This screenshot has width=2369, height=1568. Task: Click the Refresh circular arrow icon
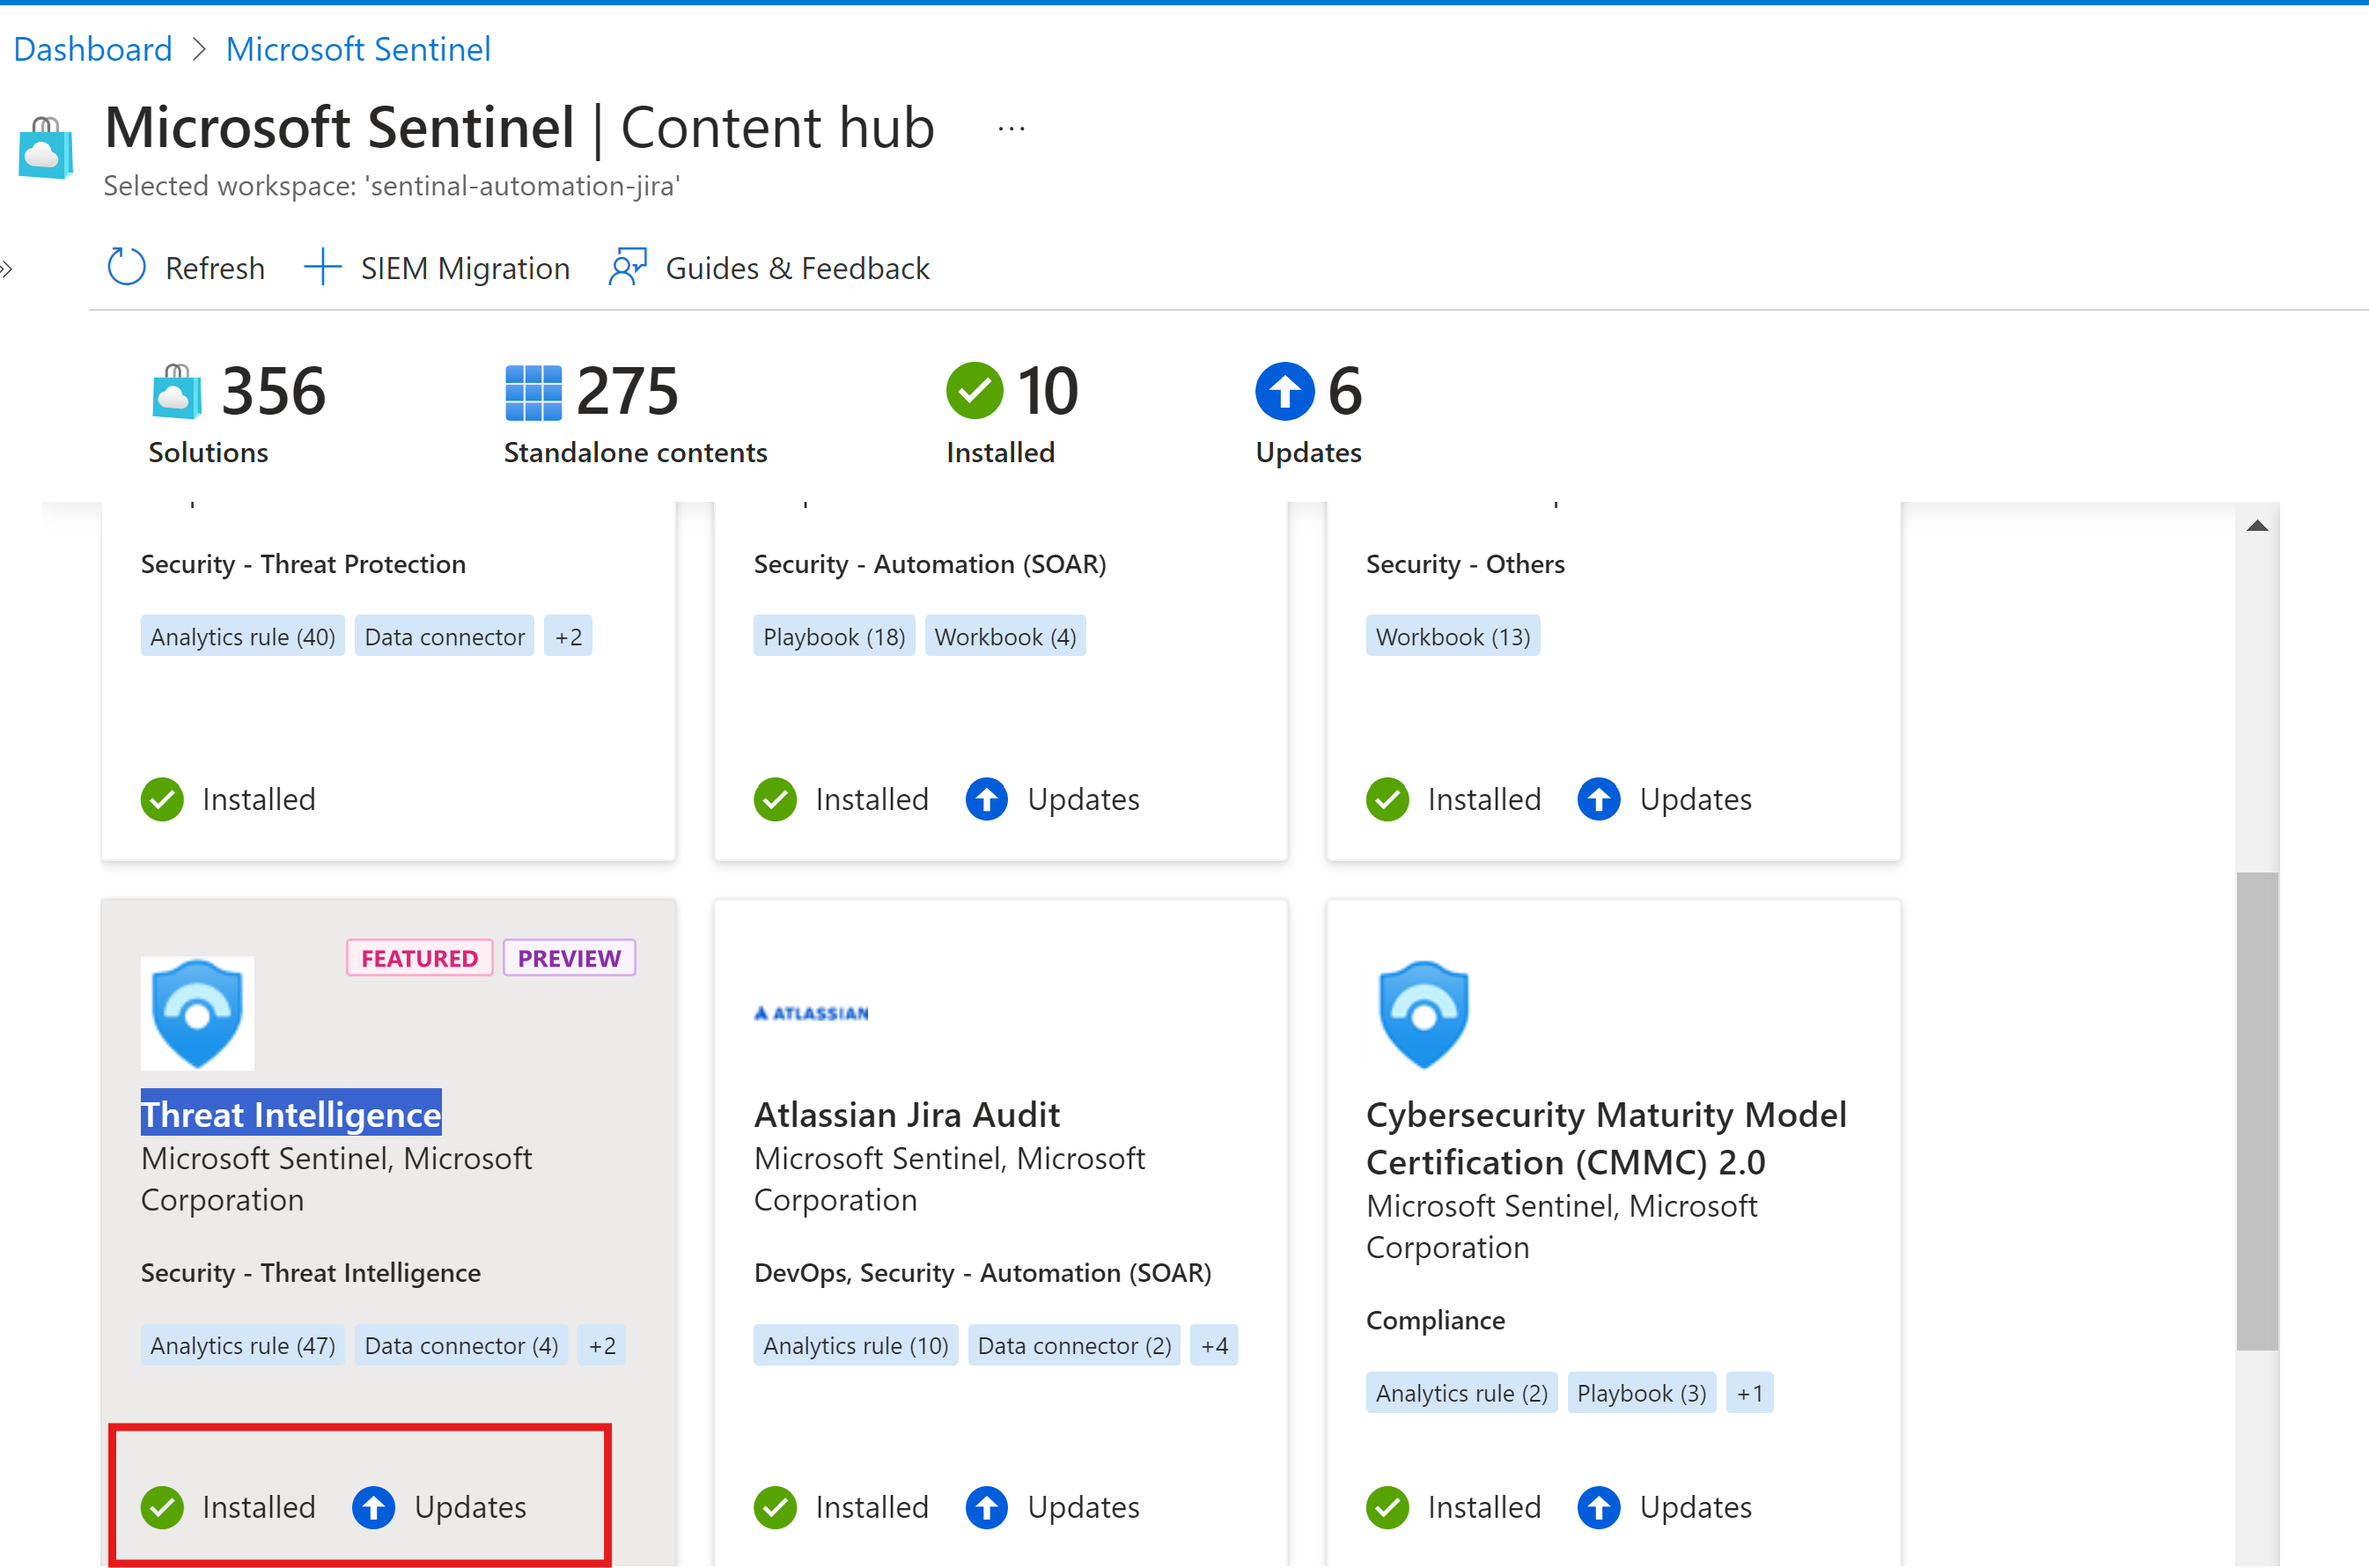(x=126, y=268)
